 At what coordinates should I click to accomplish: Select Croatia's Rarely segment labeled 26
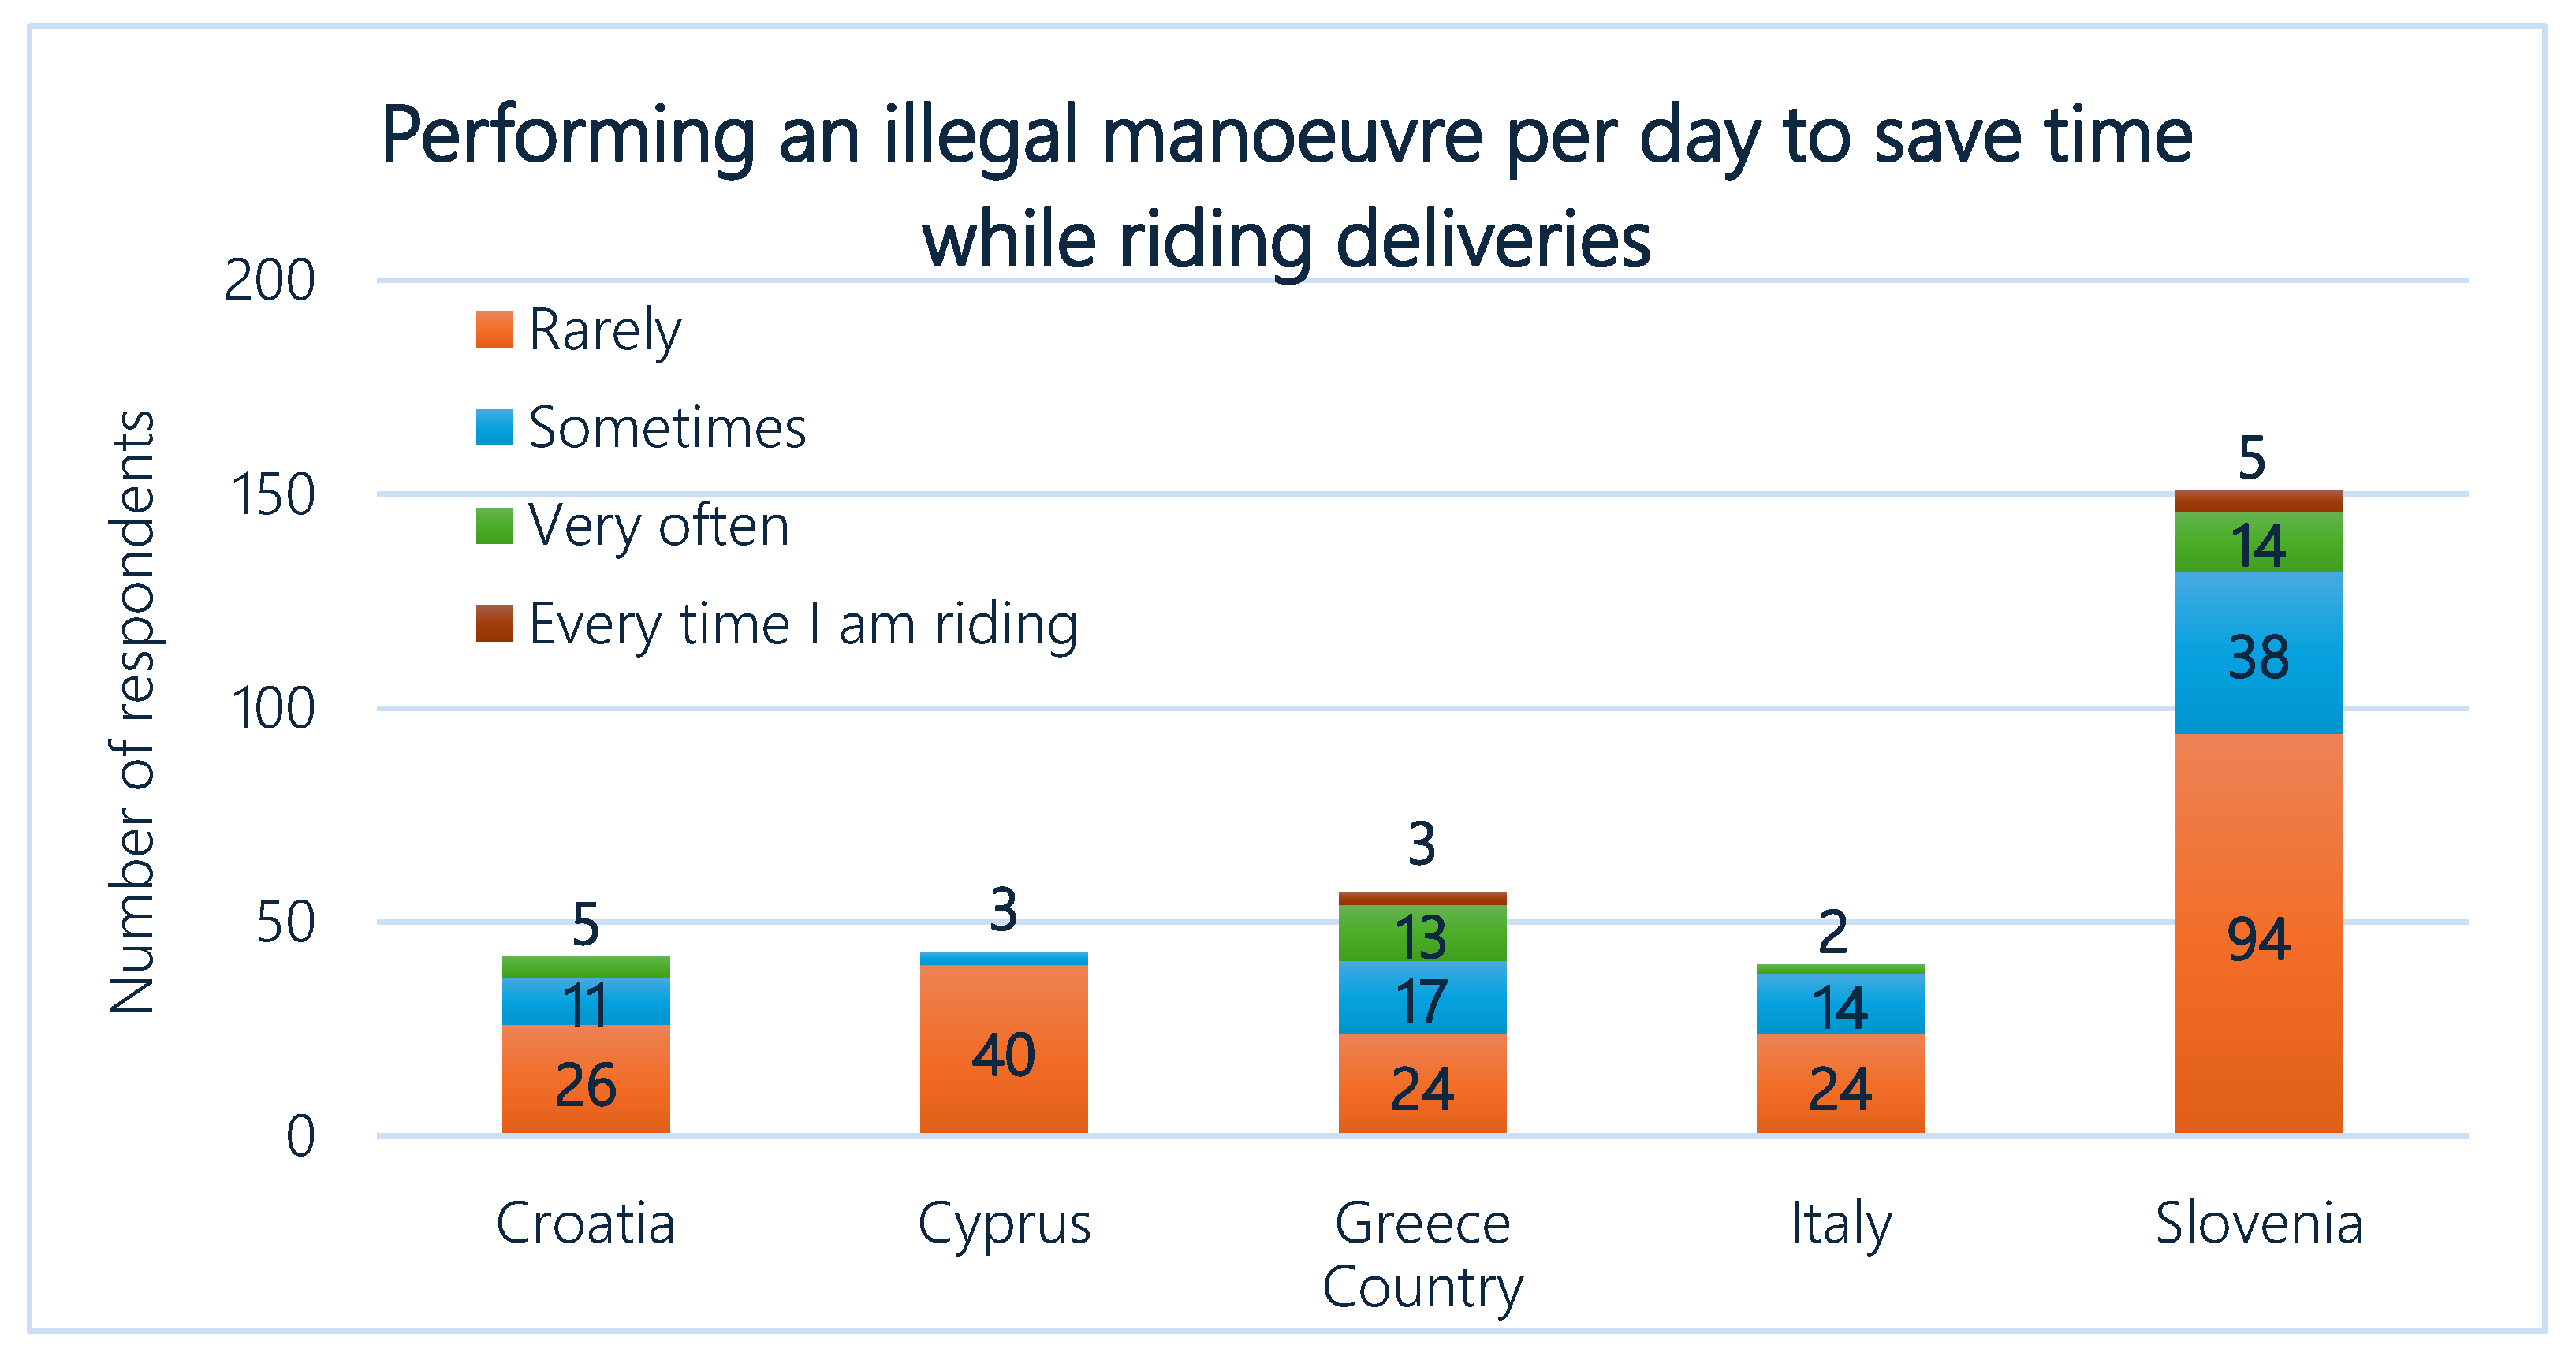(x=585, y=1080)
